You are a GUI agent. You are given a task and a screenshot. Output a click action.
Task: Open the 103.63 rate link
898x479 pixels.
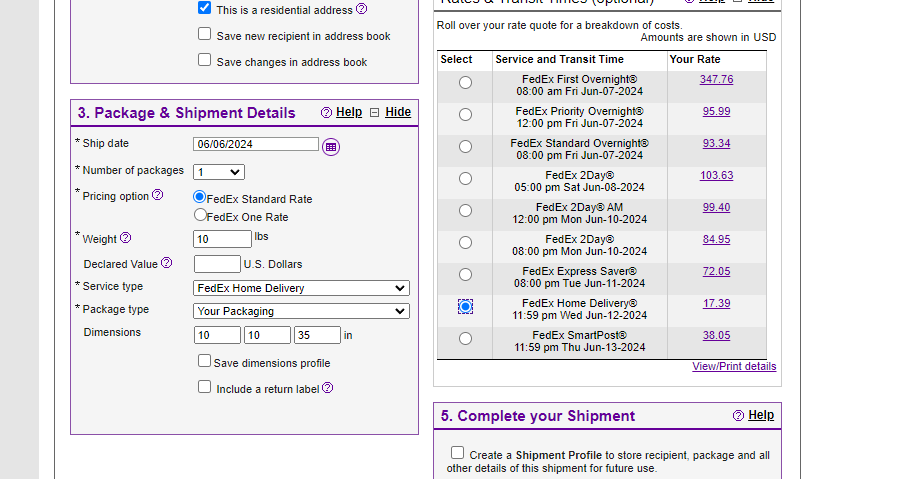[x=716, y=175]
